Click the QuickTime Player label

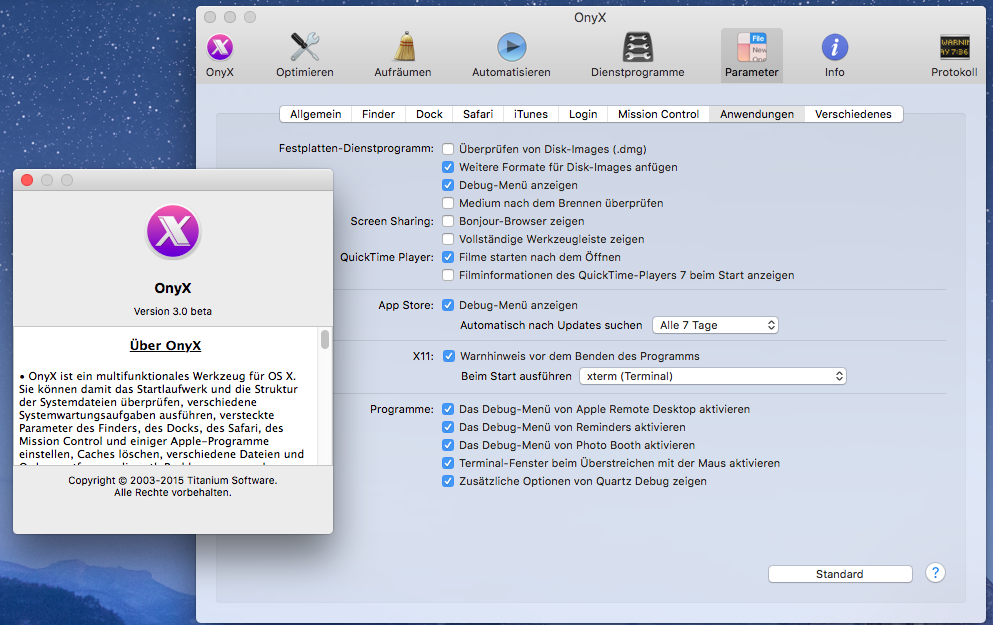coord(387,257)
